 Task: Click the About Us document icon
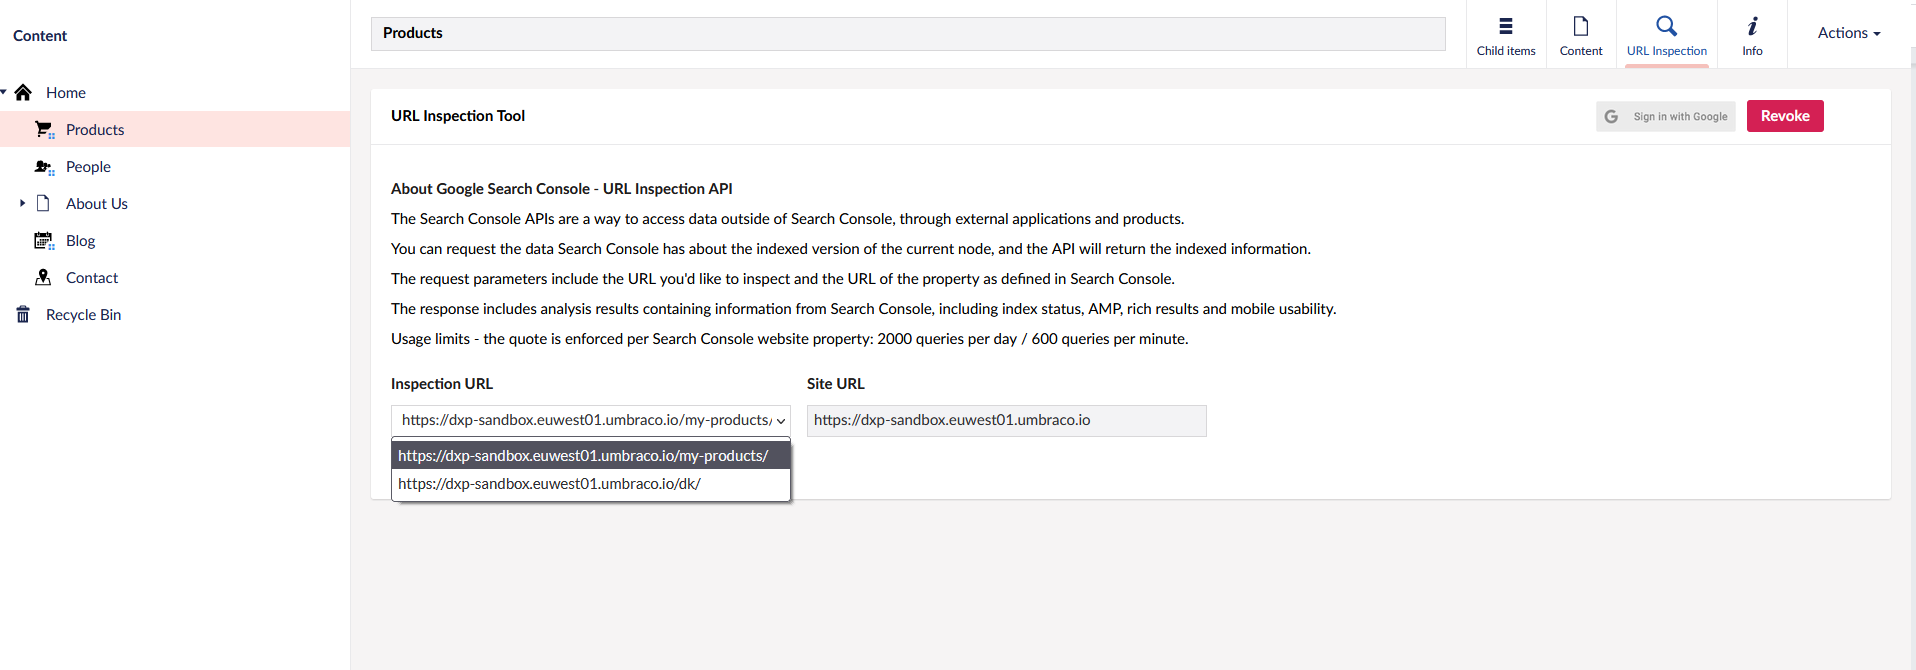click(43, 203)
